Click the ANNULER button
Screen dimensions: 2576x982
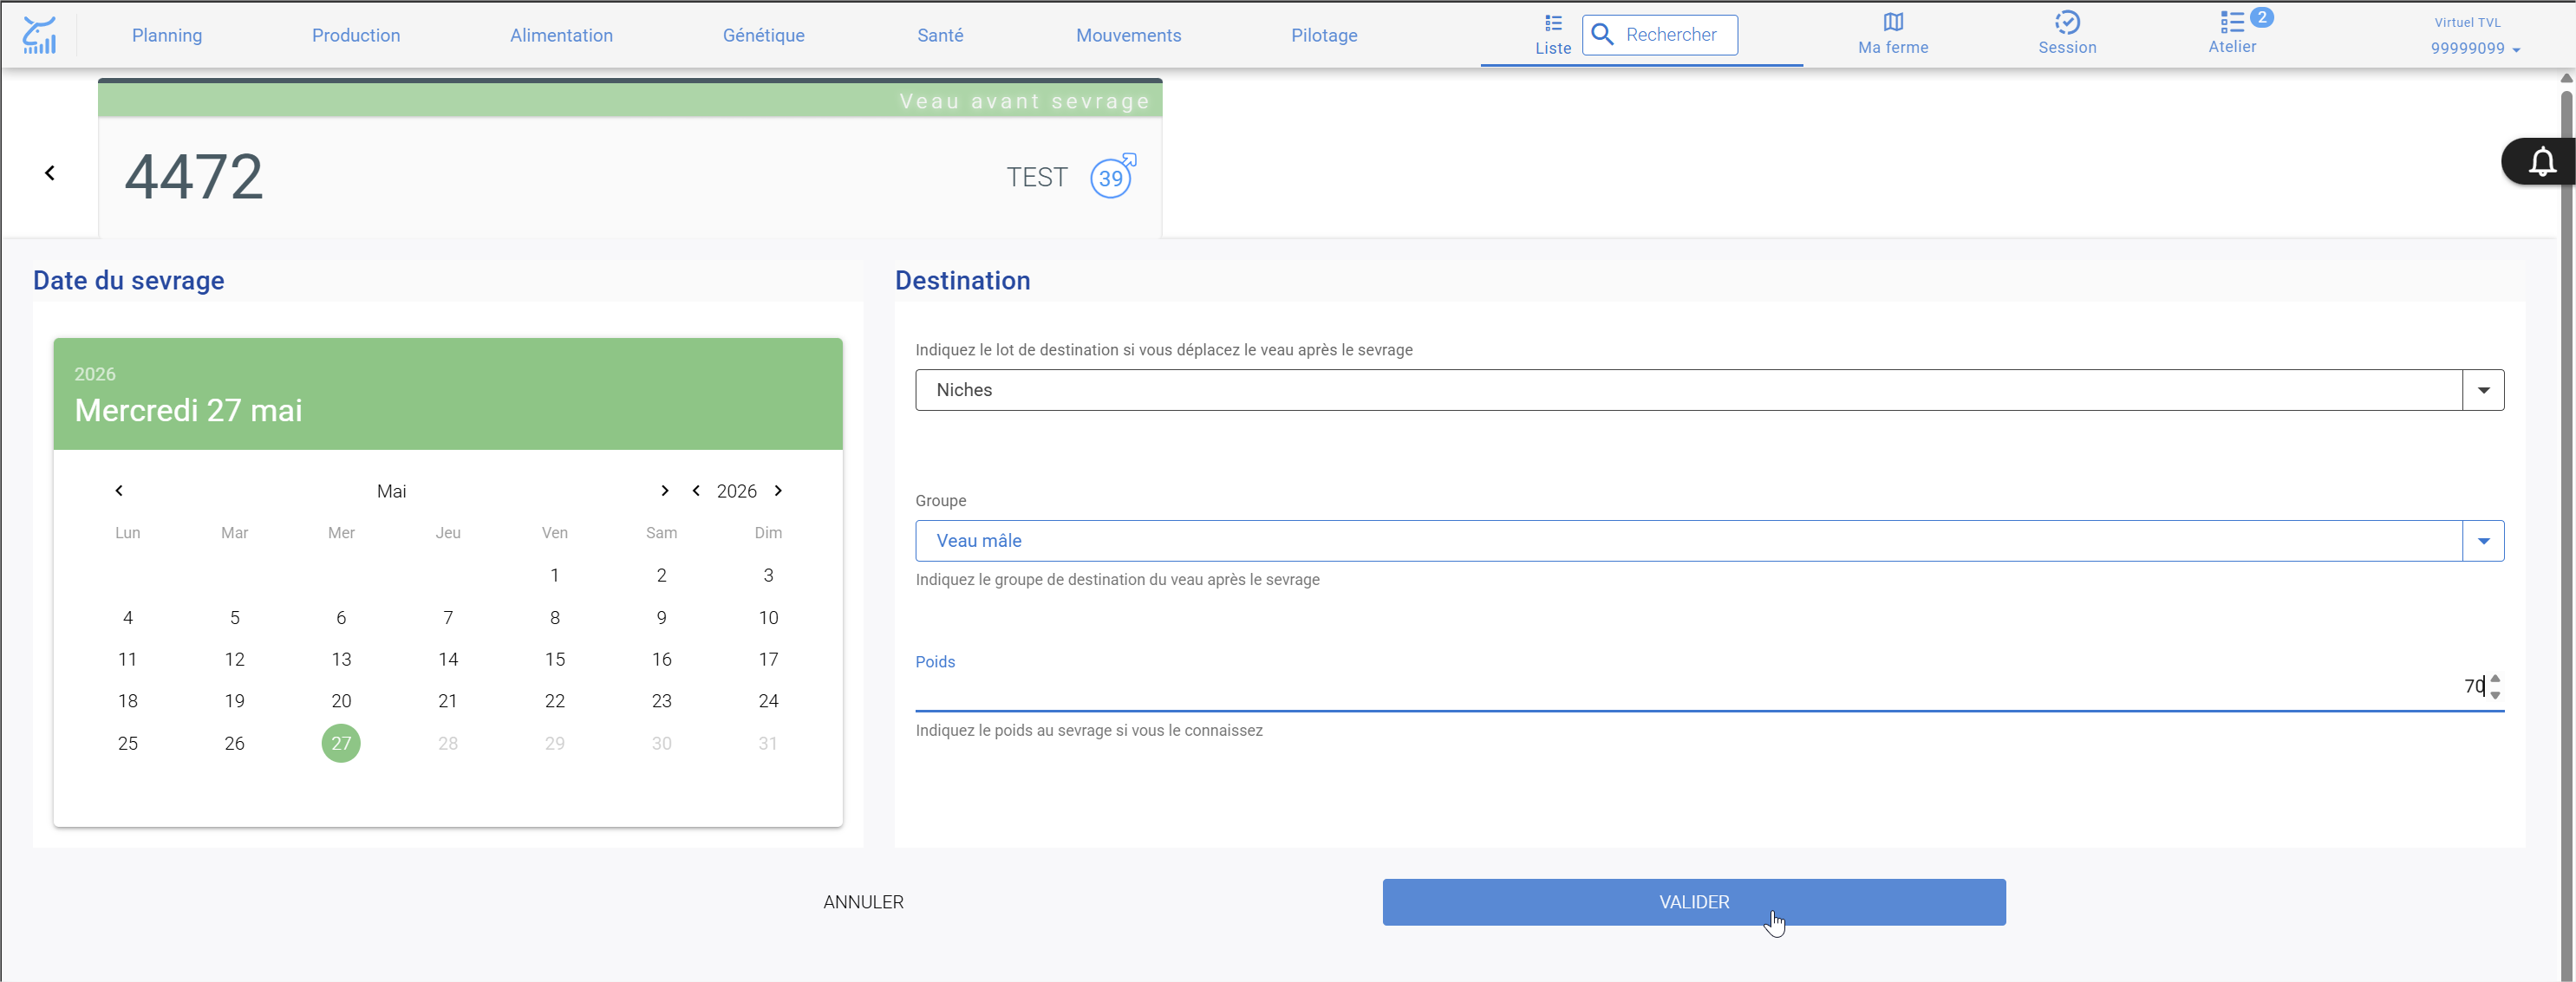(863, 902)
